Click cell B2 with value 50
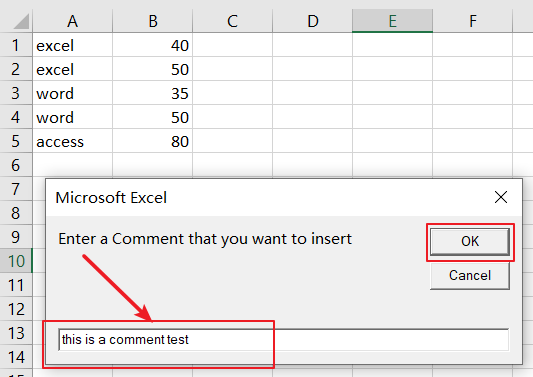Image resolution: width=533 pixels, height=377 pixels. point(153,69)
